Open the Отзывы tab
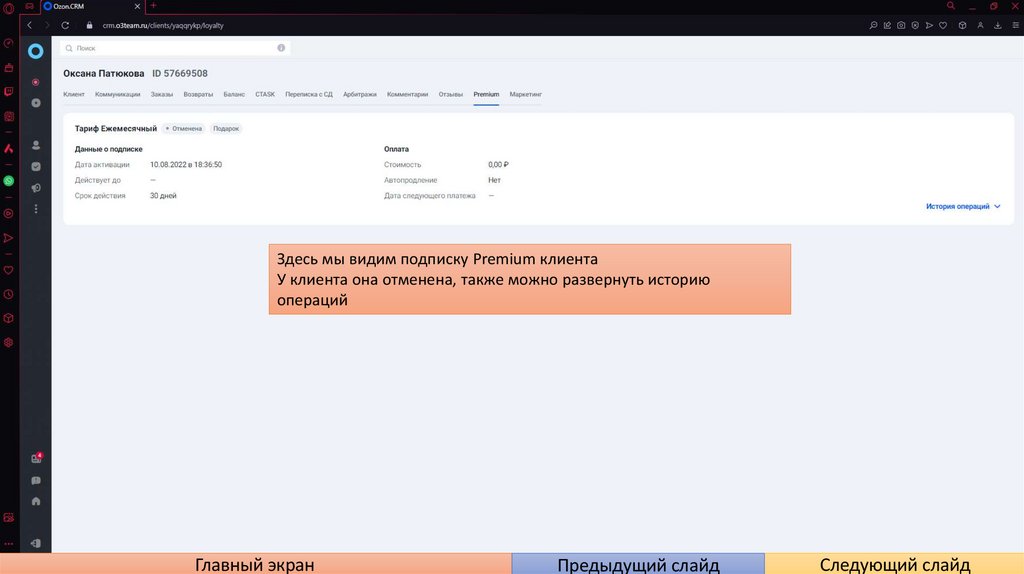 click(x=451, y=95)
